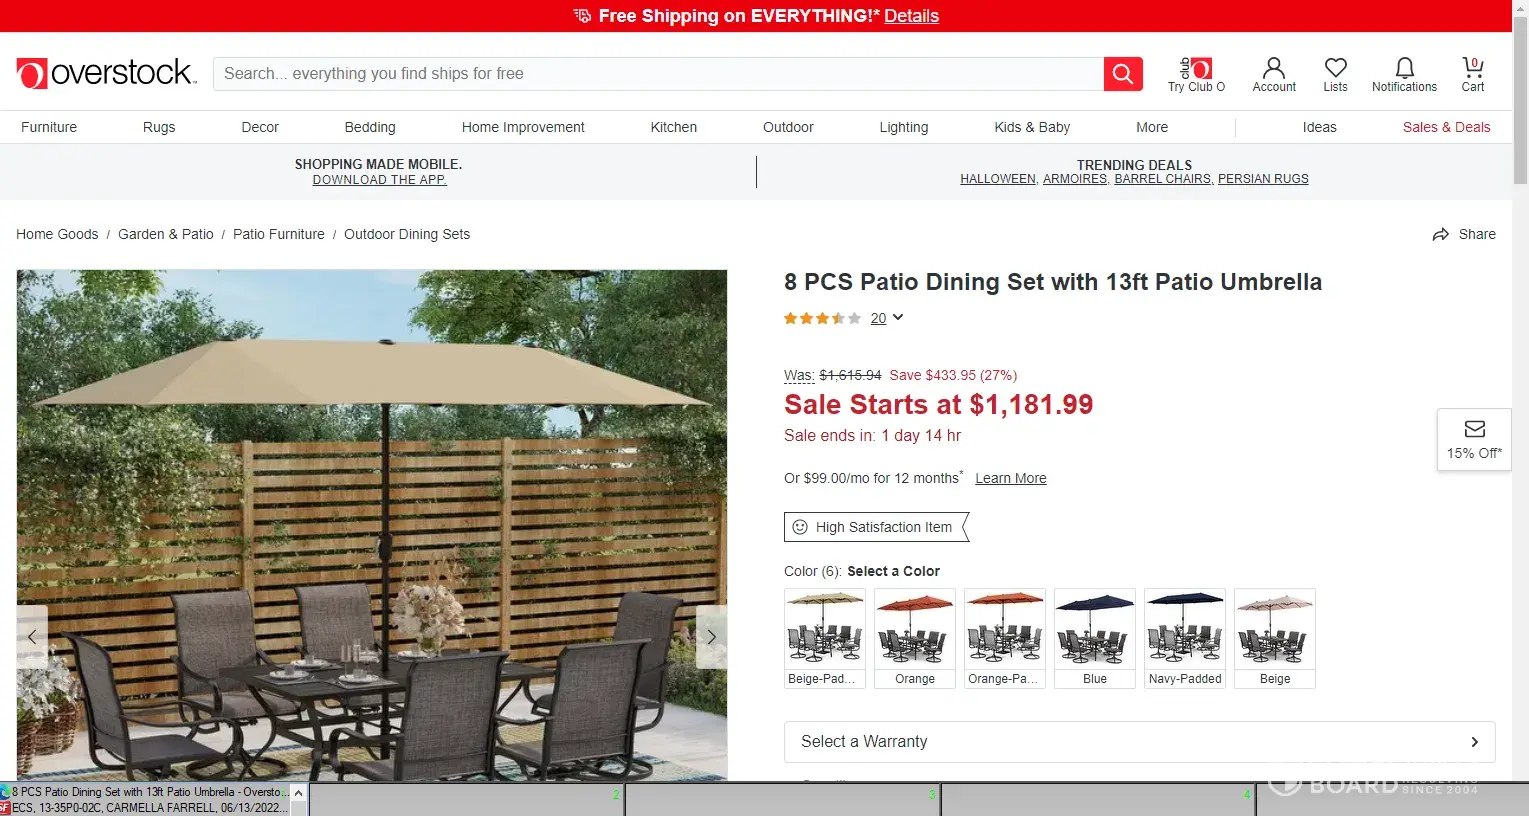
Task: Click the Learn More financing link
Action: (1011, 478)
